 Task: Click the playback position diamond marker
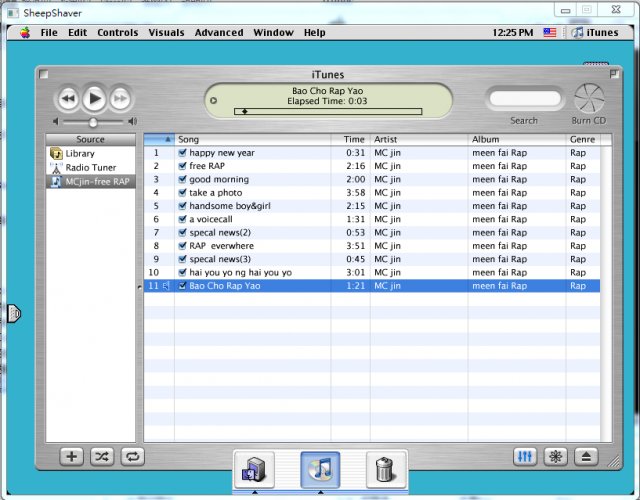click(244, 111)
